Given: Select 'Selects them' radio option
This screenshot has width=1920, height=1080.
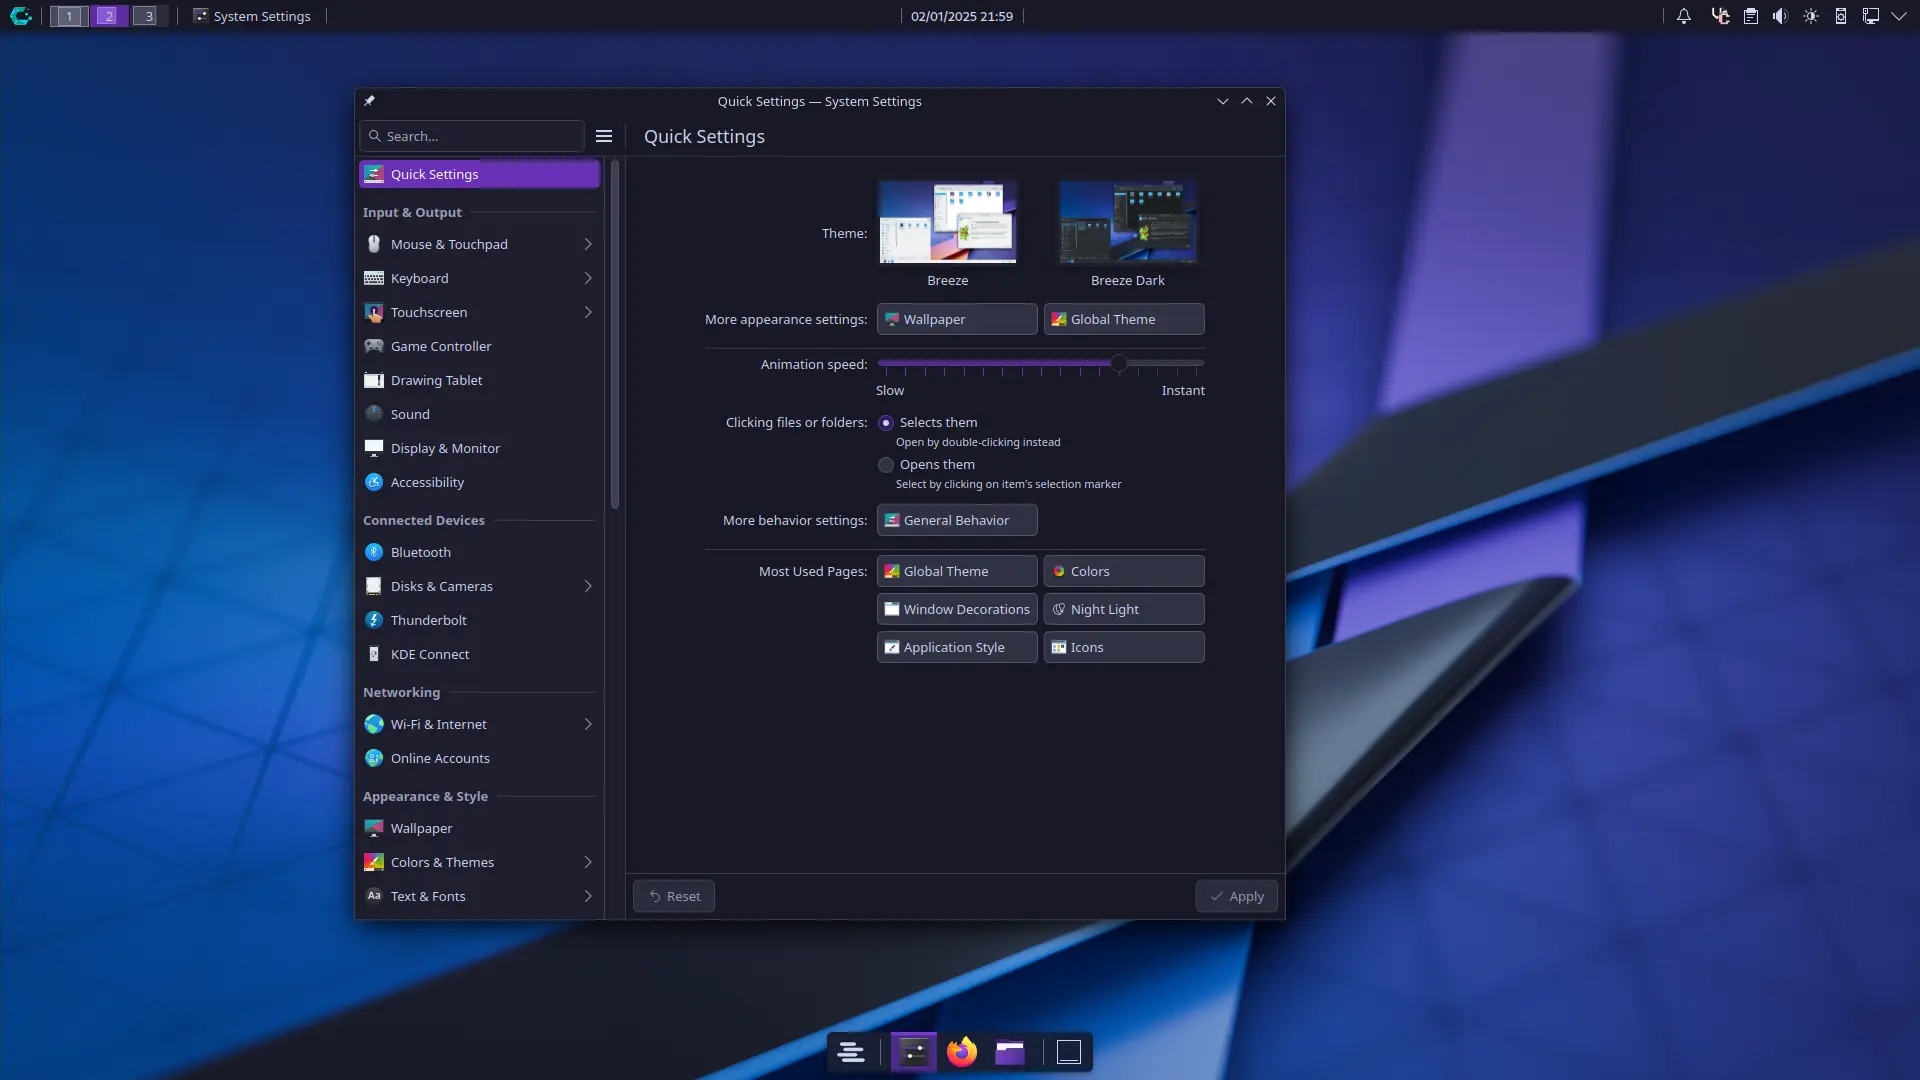Looking at the screenshot, I should [886, 423].
